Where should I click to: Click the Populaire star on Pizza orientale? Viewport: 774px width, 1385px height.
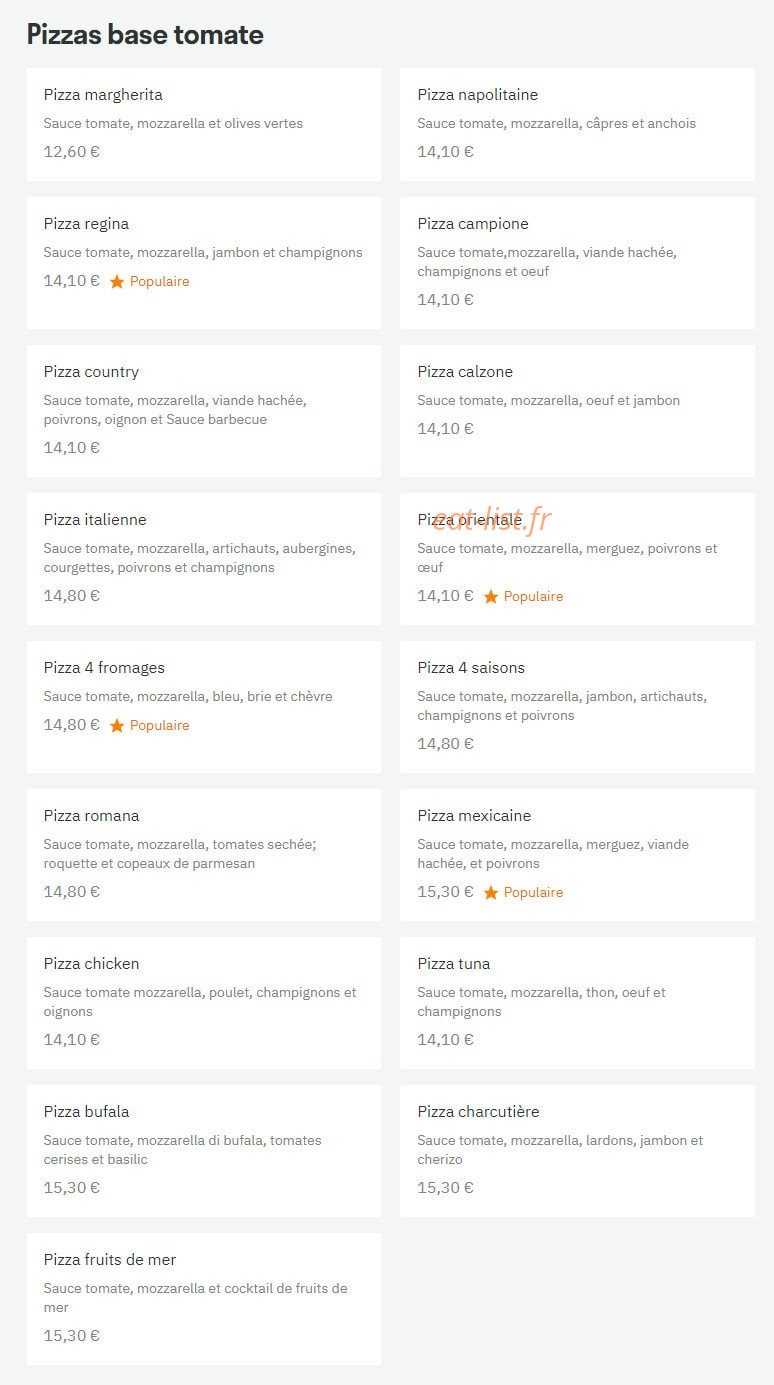point(491,596)
